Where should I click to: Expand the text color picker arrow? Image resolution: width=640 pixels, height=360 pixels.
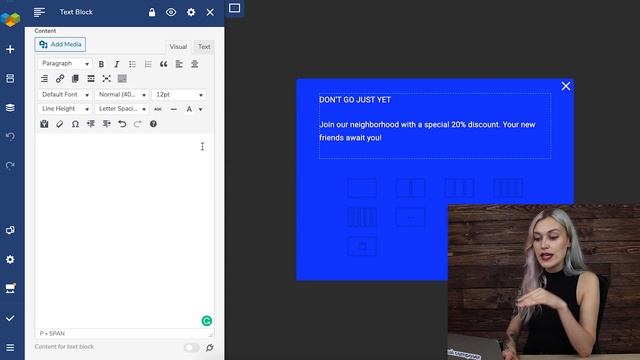[200, 109]
